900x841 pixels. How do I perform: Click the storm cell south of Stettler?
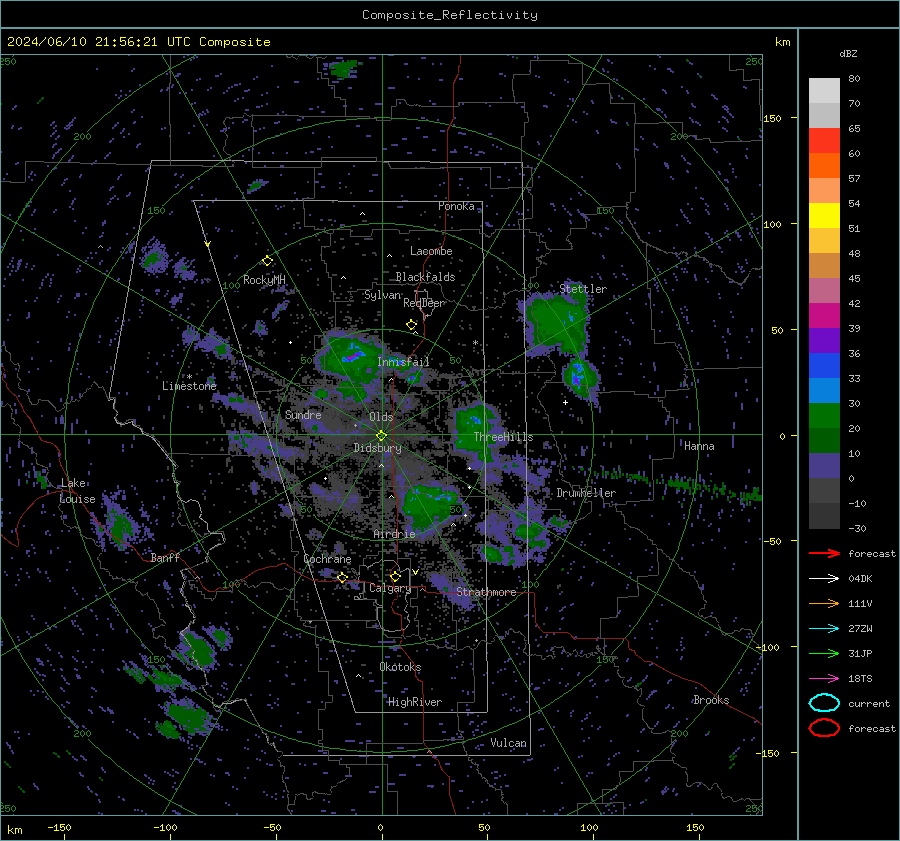coord(579,377)
